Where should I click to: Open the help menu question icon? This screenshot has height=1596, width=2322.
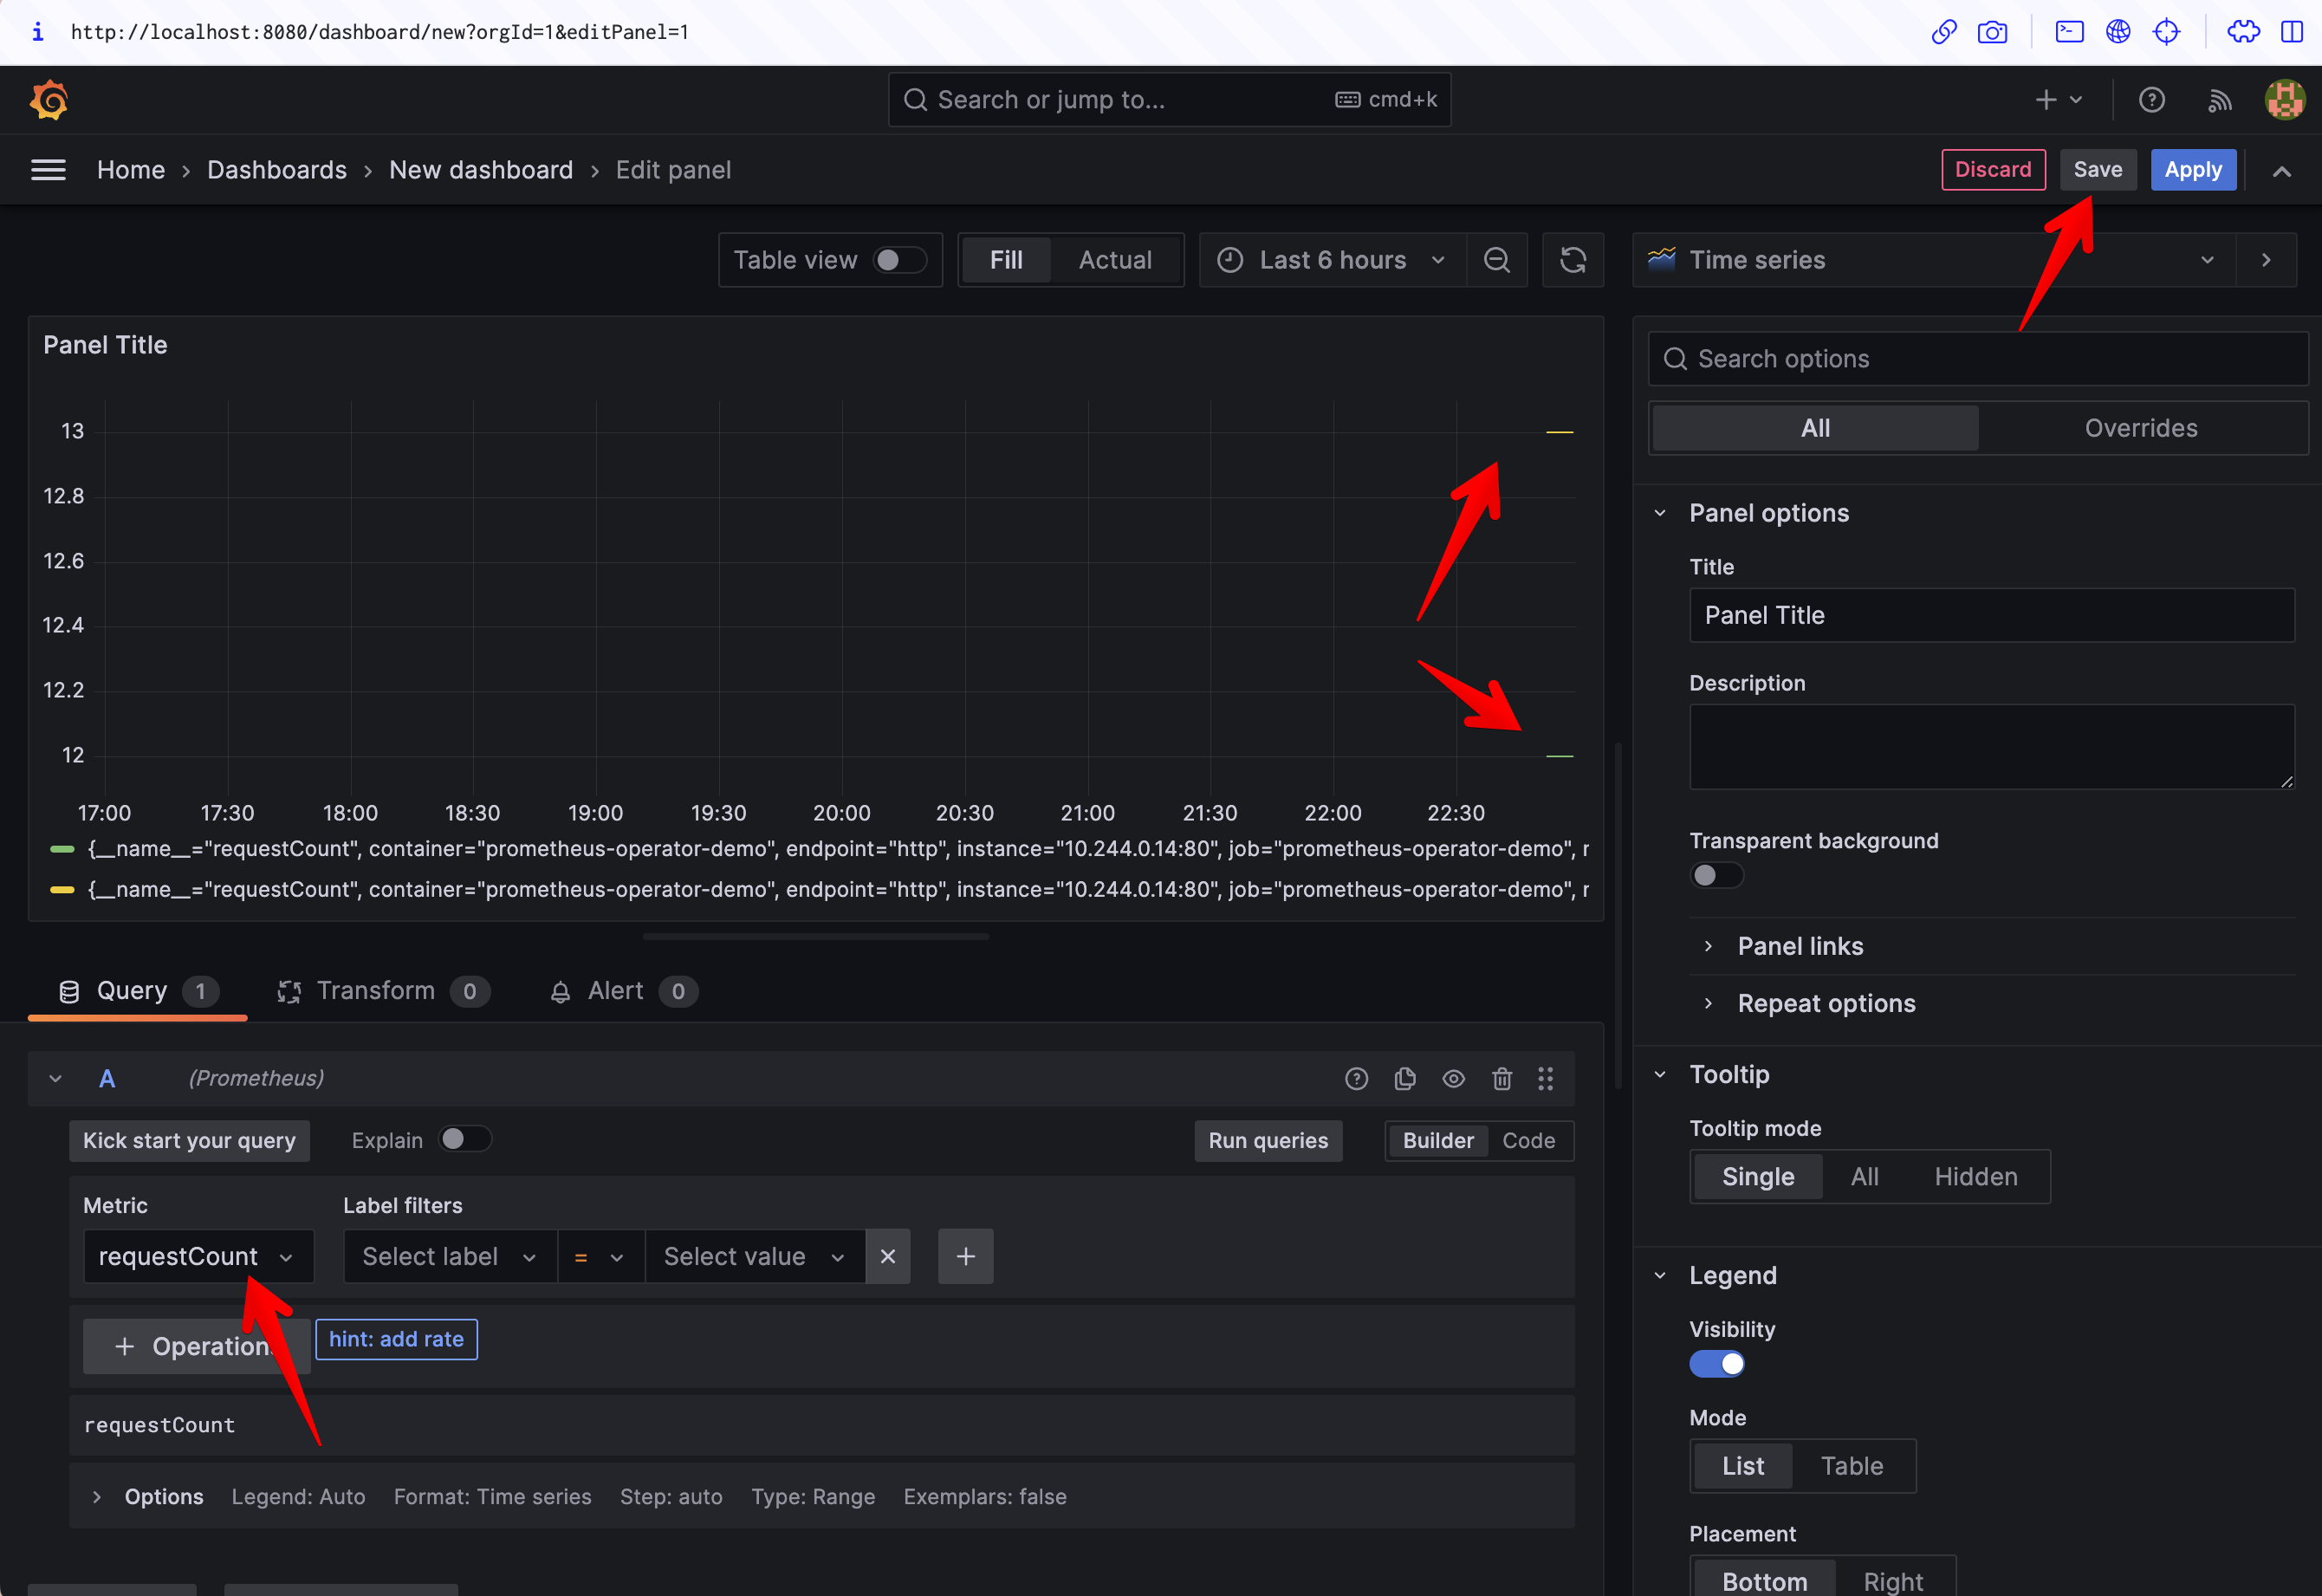pyautogui.click(x=2152, y=99)
